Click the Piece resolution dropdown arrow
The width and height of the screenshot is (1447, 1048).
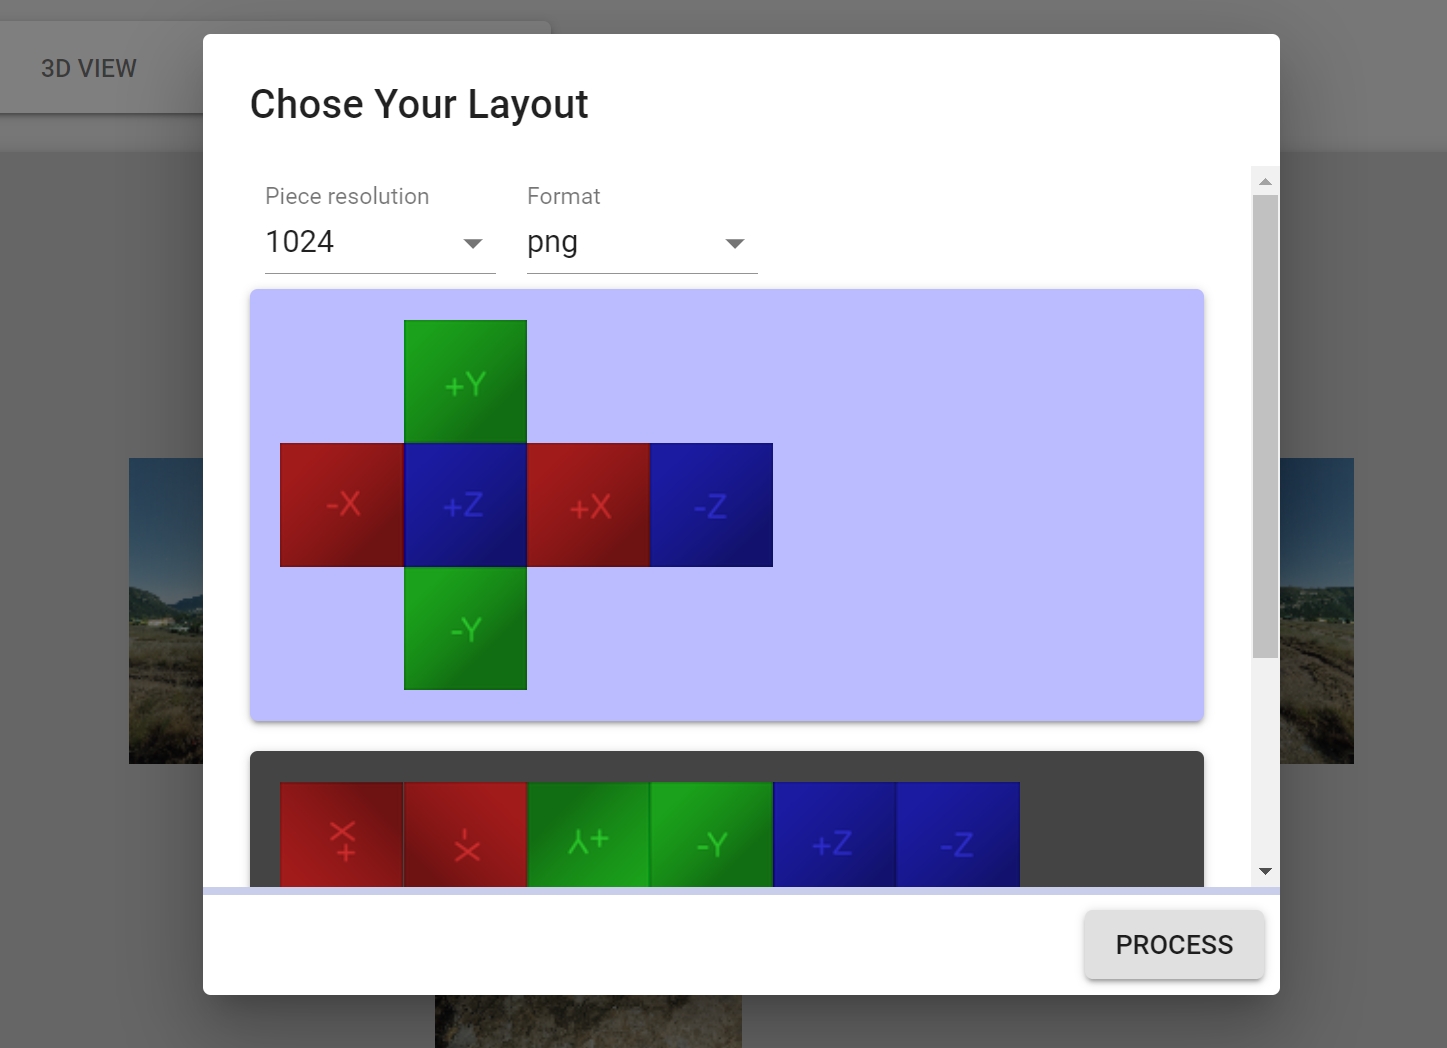tap(473, 244)
